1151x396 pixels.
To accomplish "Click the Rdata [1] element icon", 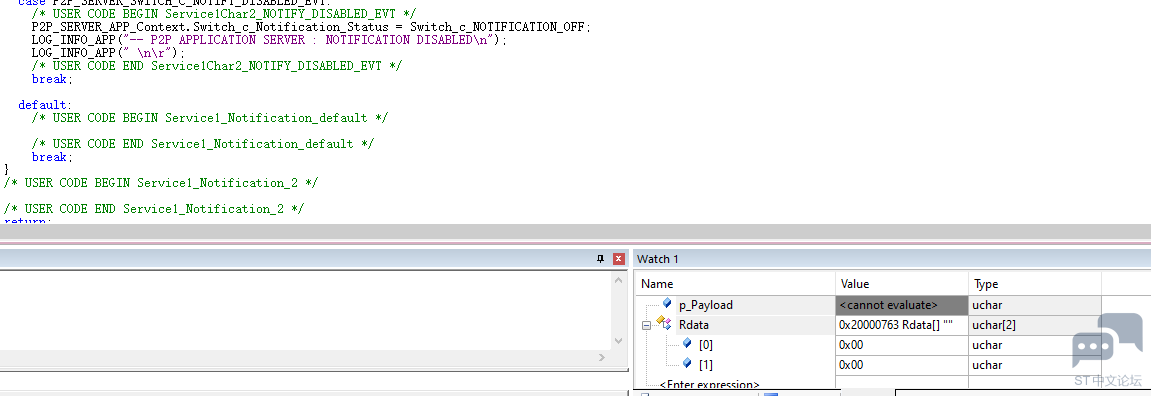I will (x=687, y=362).
